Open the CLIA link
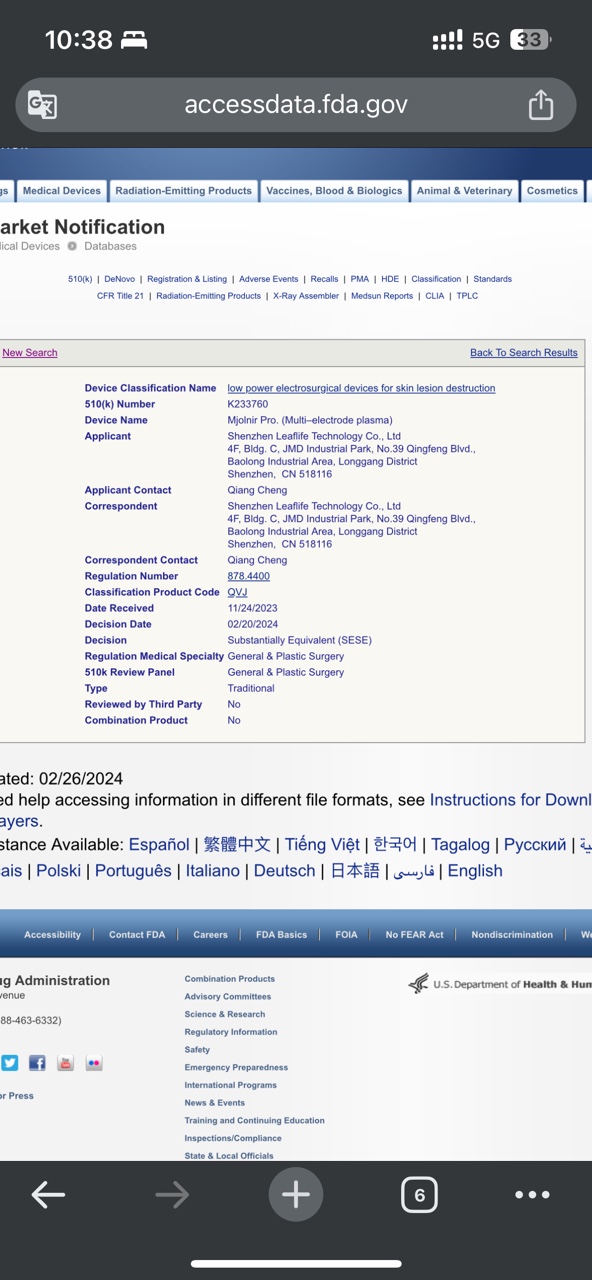This screenshot has width=592, height=1280. (434, 296)
